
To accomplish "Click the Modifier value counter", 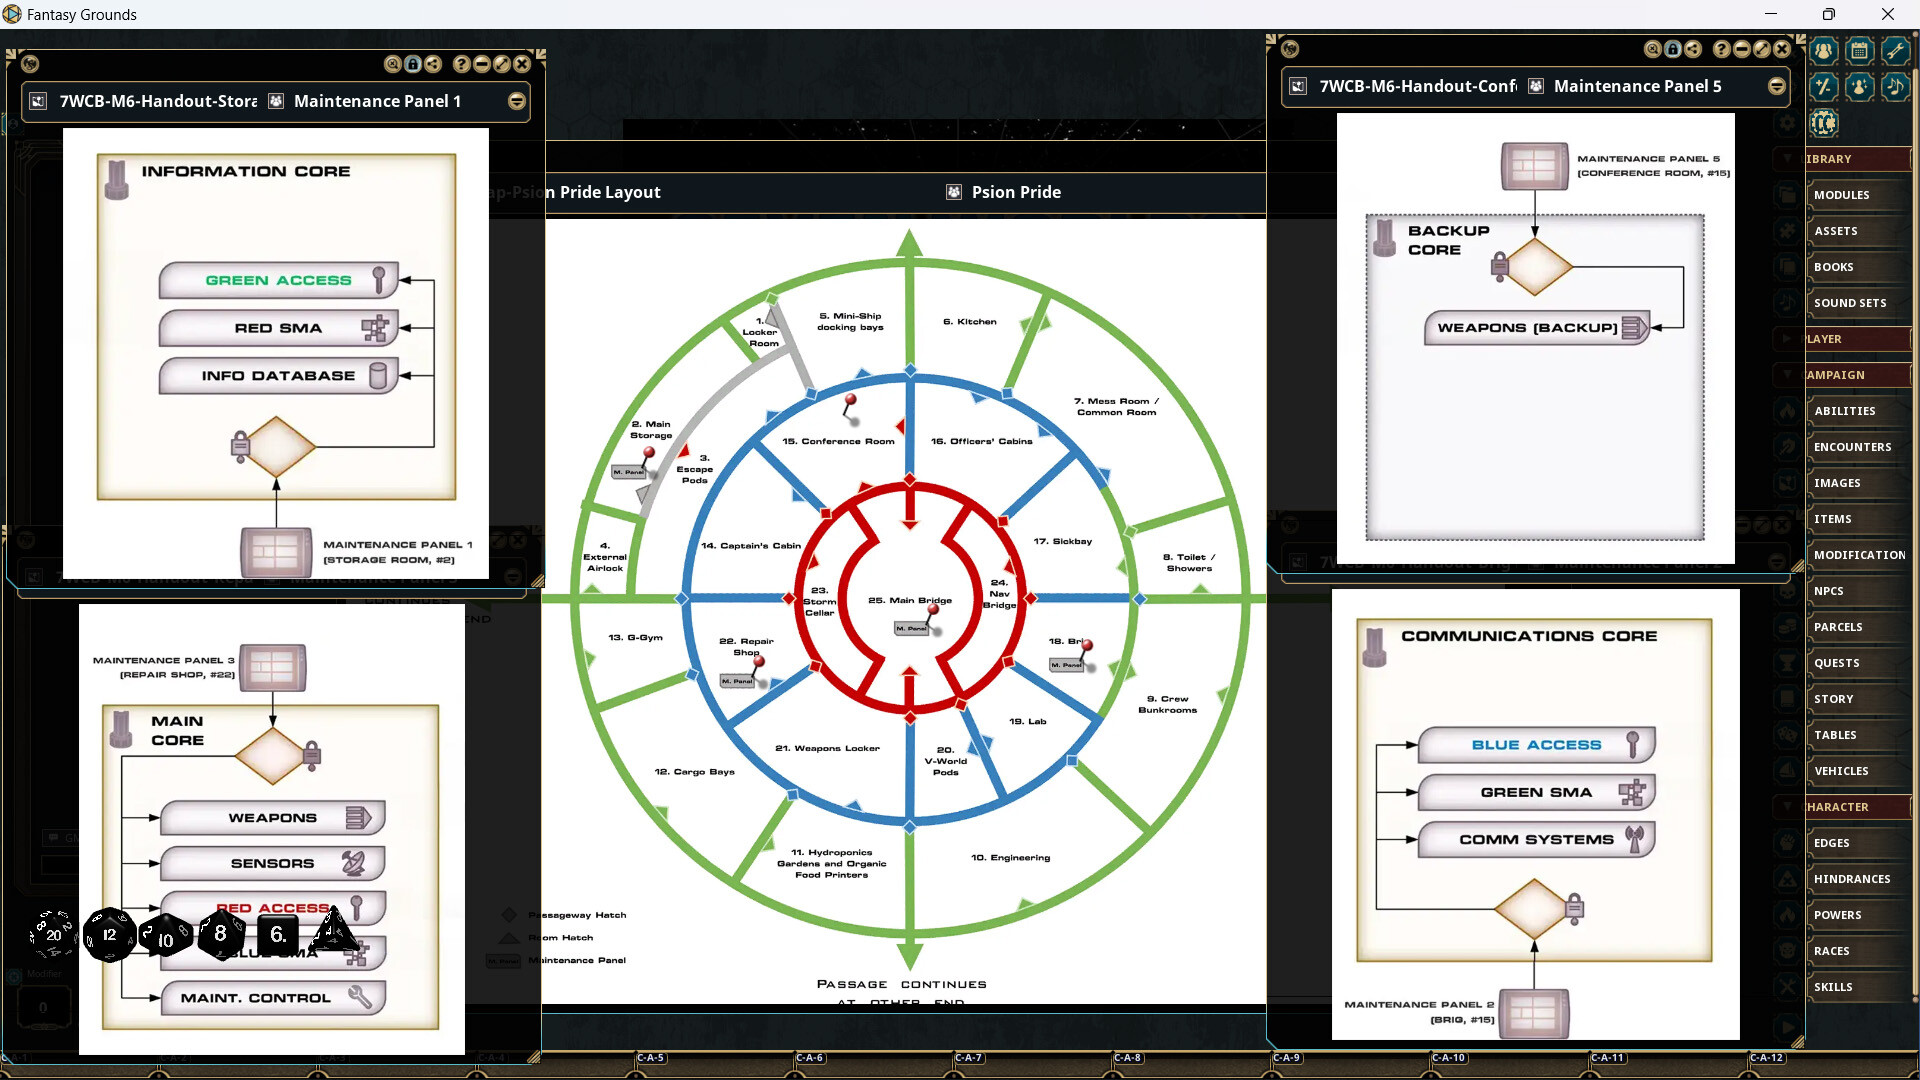I will [x=42, y=1007].
